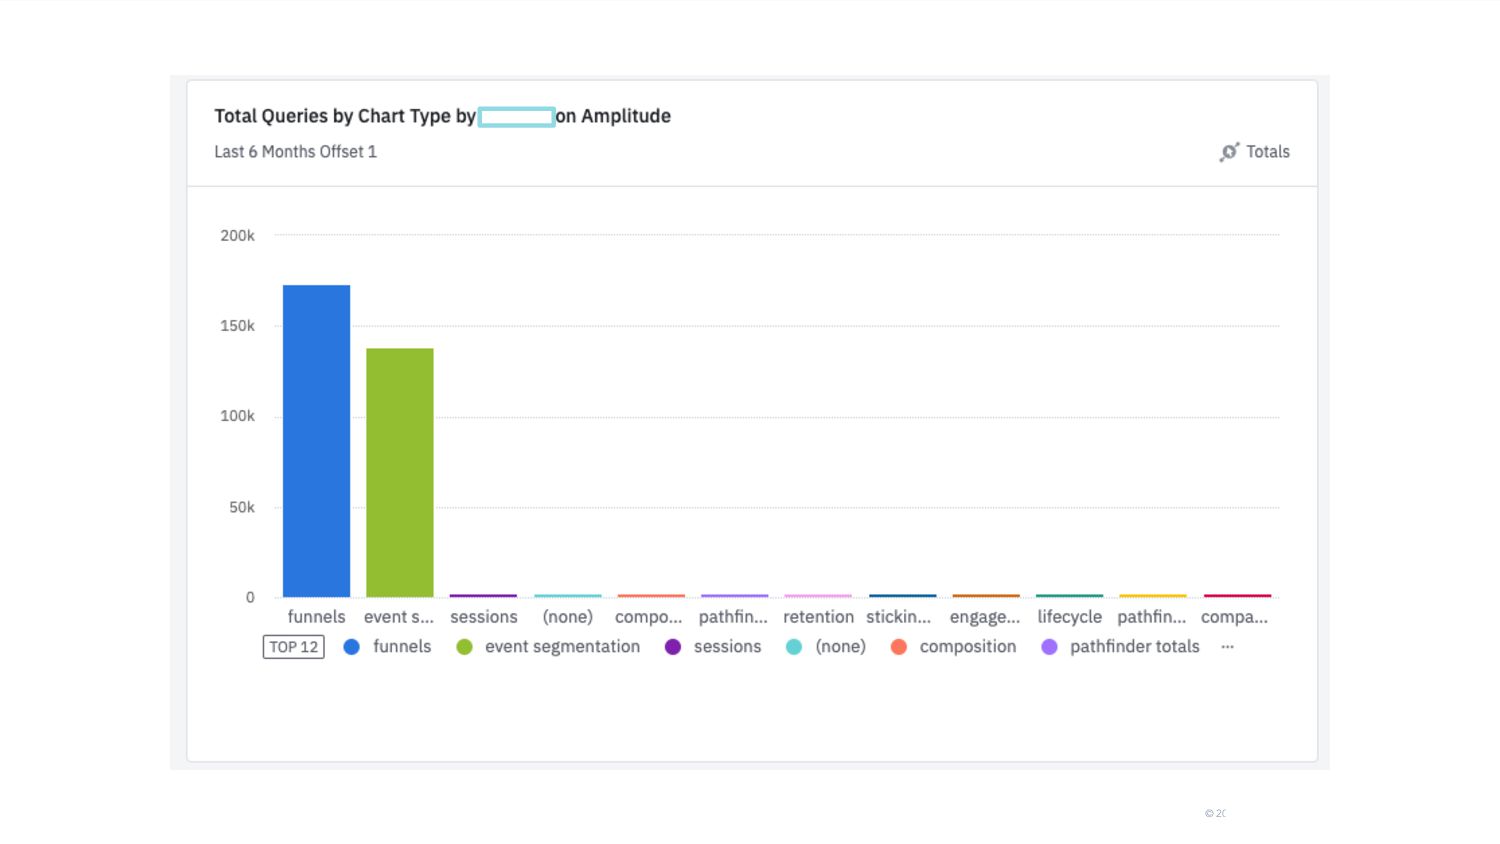This screenshot has height=844, width=1500.
Task: Click 'Last 6 Months Offset 1' subtitle
Action: click(295, 152)
